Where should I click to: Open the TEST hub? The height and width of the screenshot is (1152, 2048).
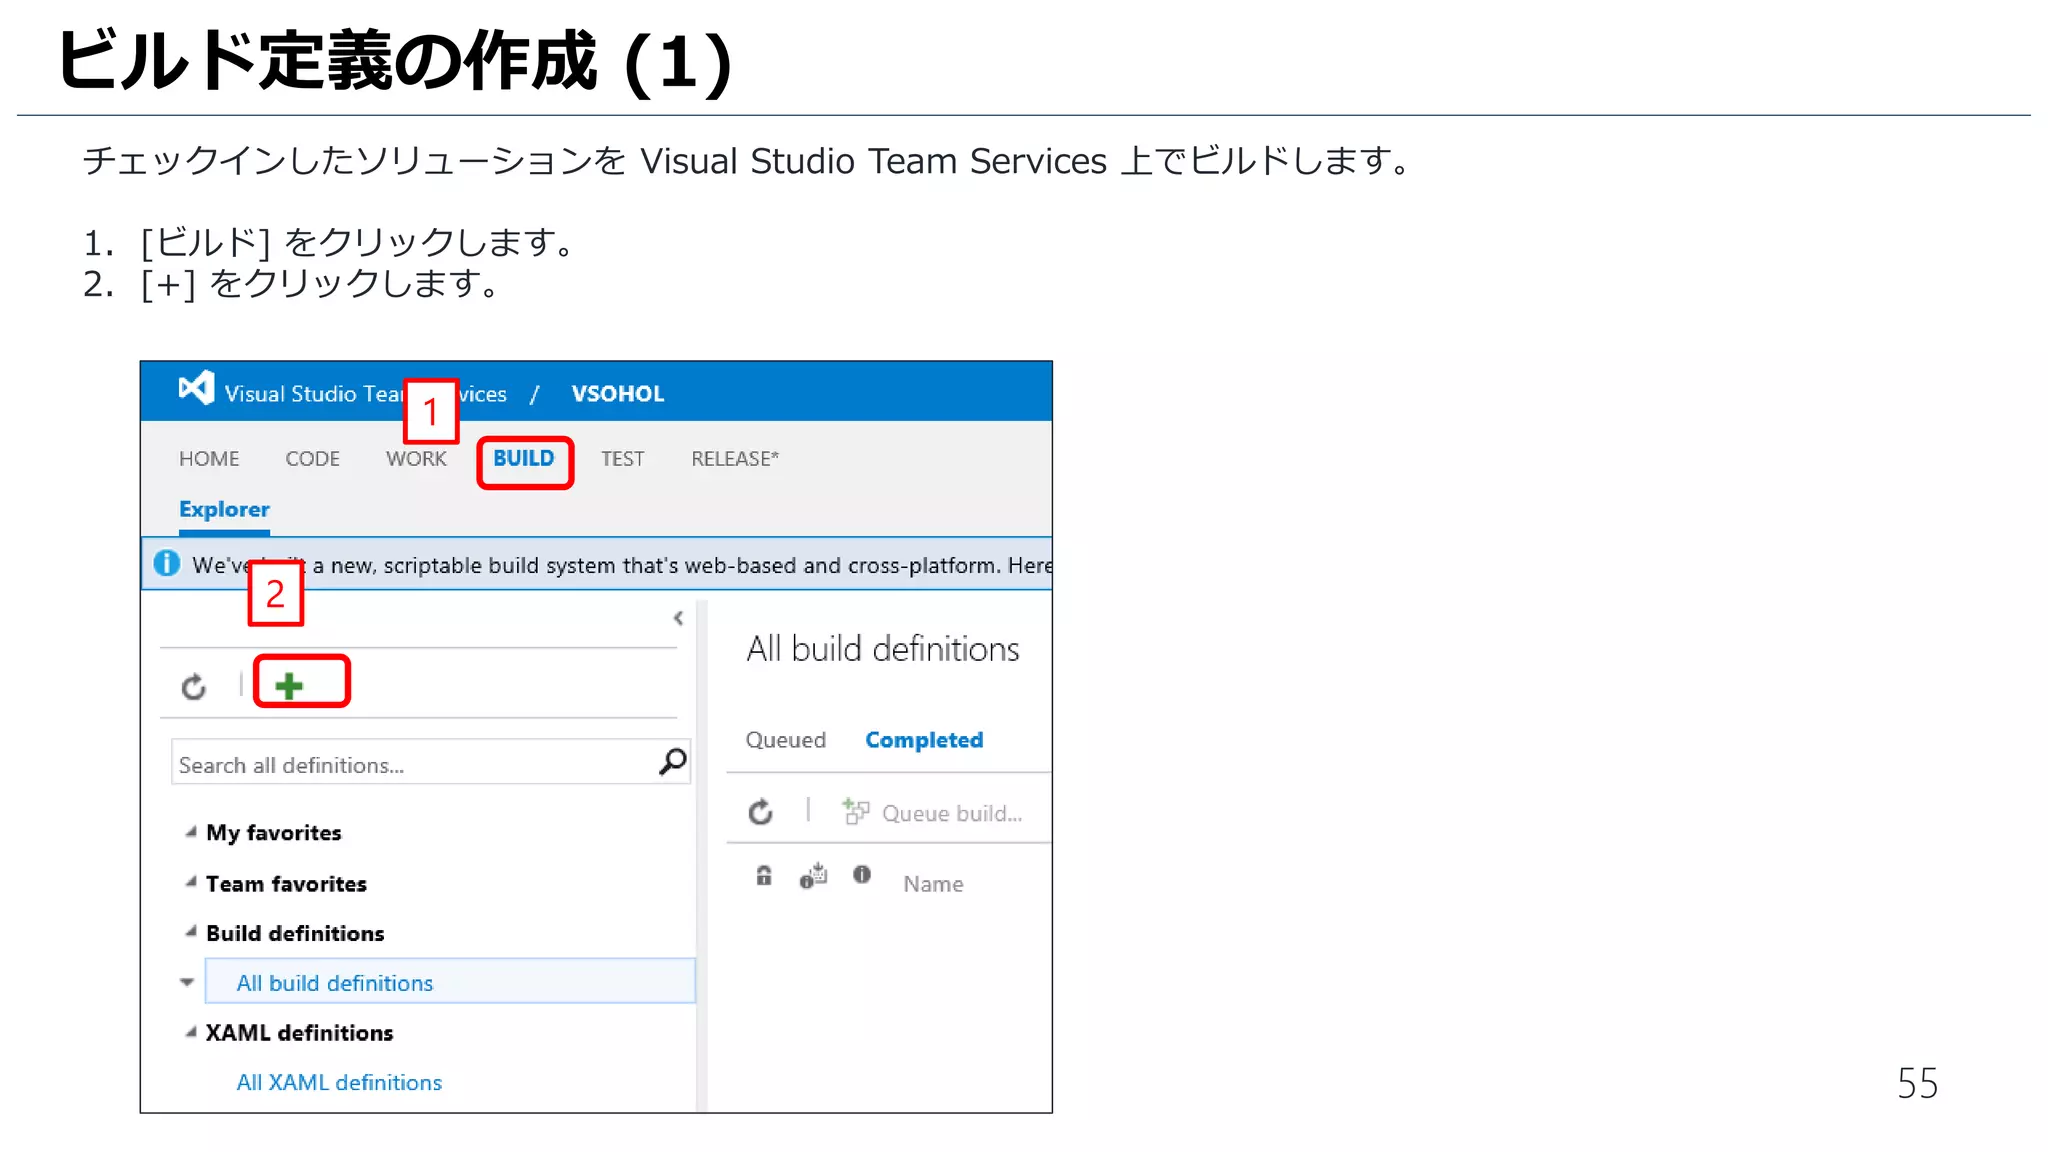pos(622,459)
